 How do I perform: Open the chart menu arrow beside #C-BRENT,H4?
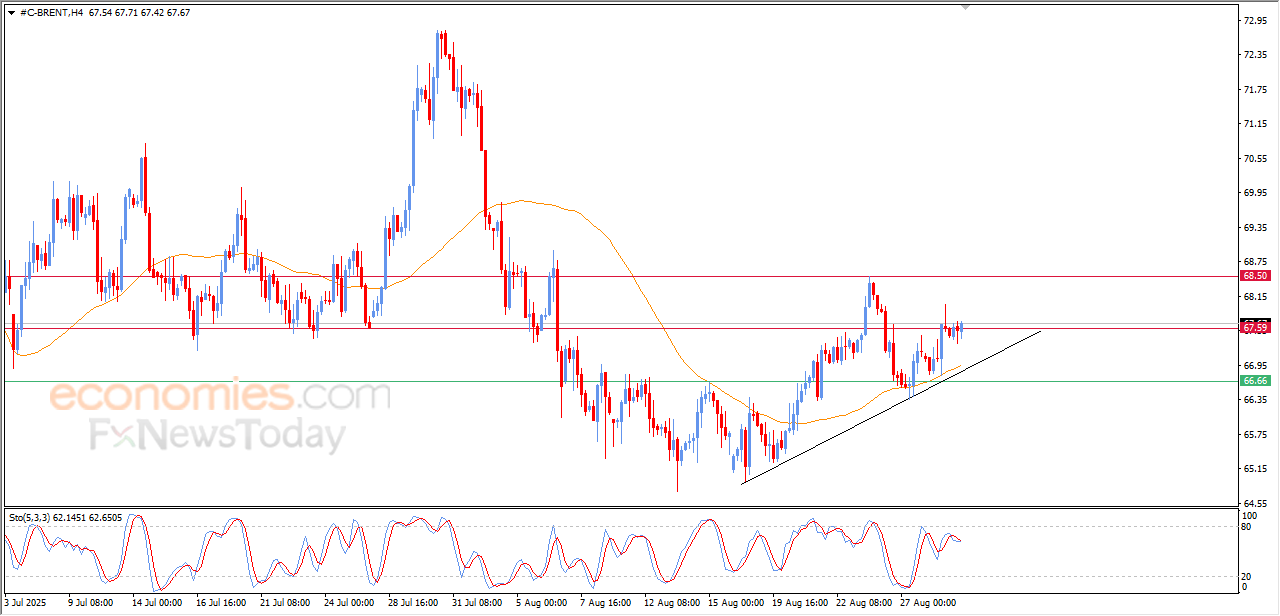[x=11, y=12]
